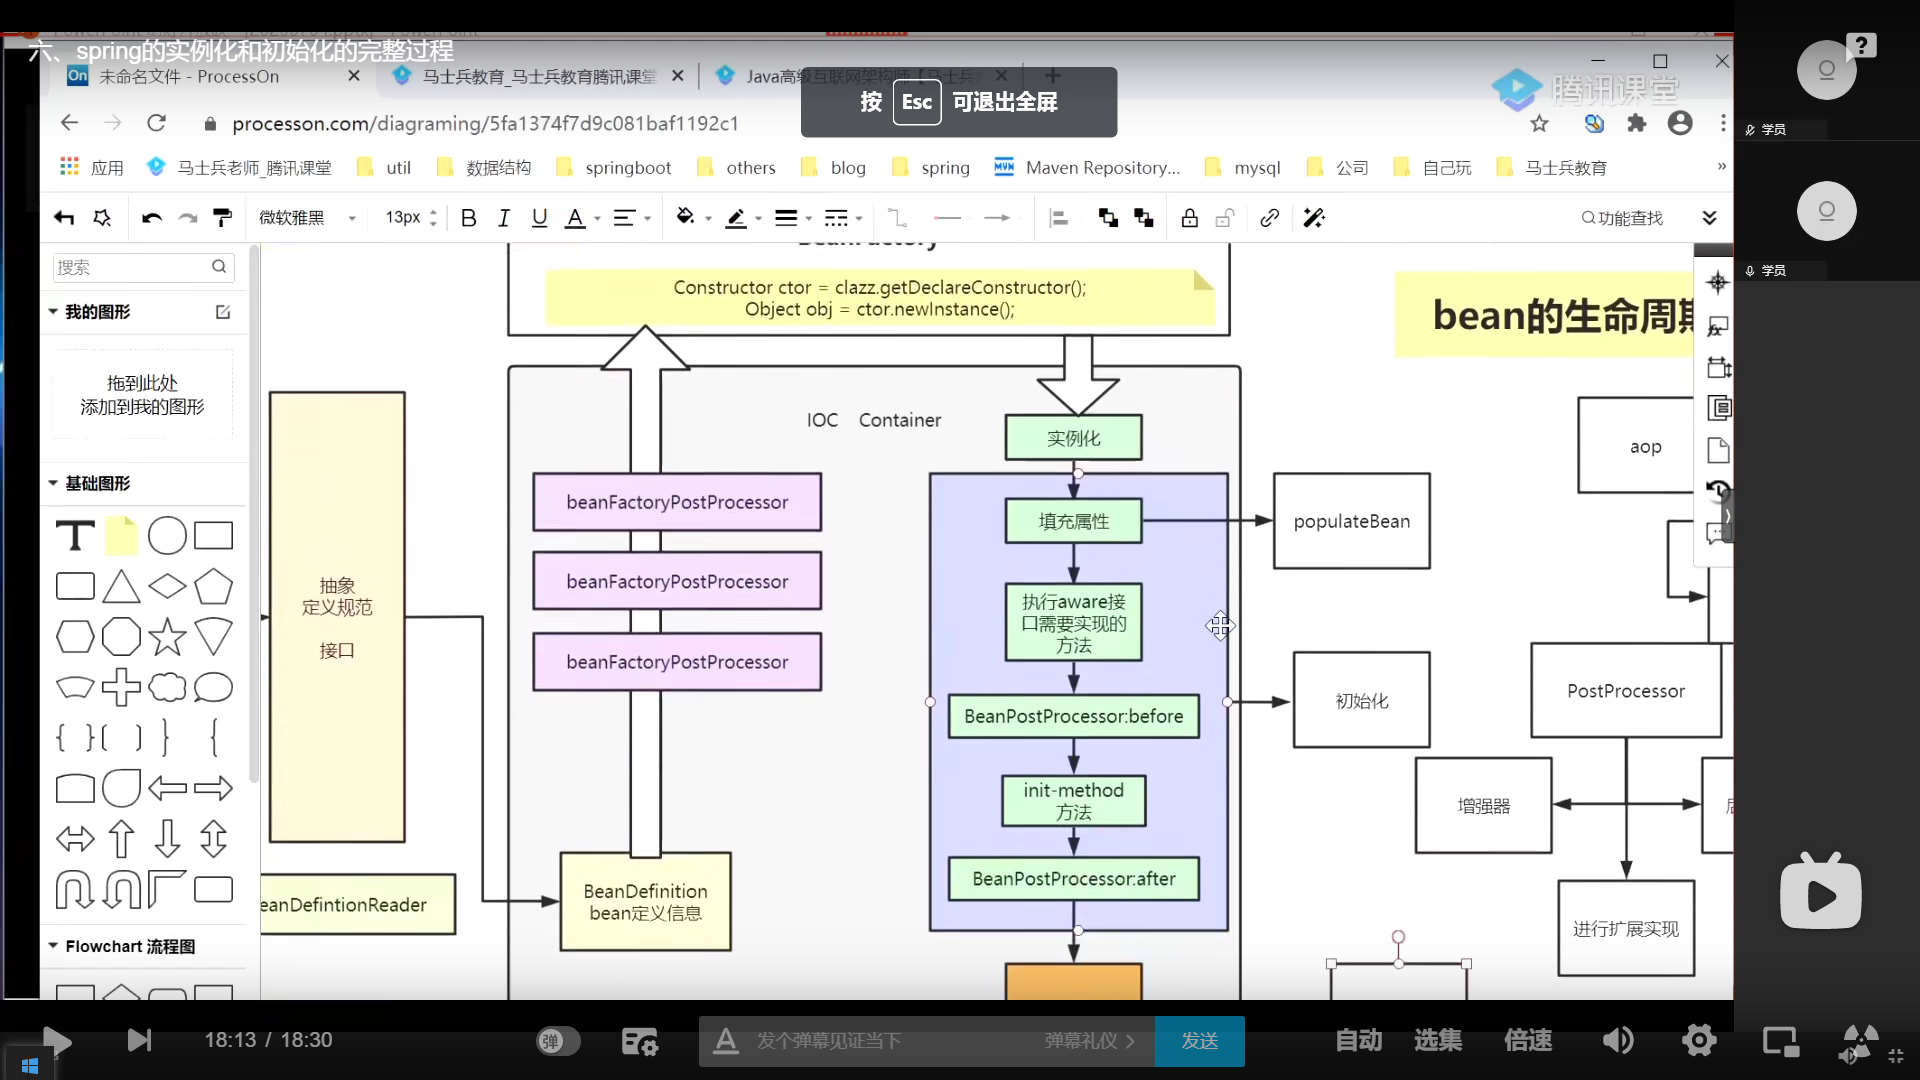Click the undo arrow in toolbar
Viewport: 1920px width, 1080px height.
click(152, 218)
